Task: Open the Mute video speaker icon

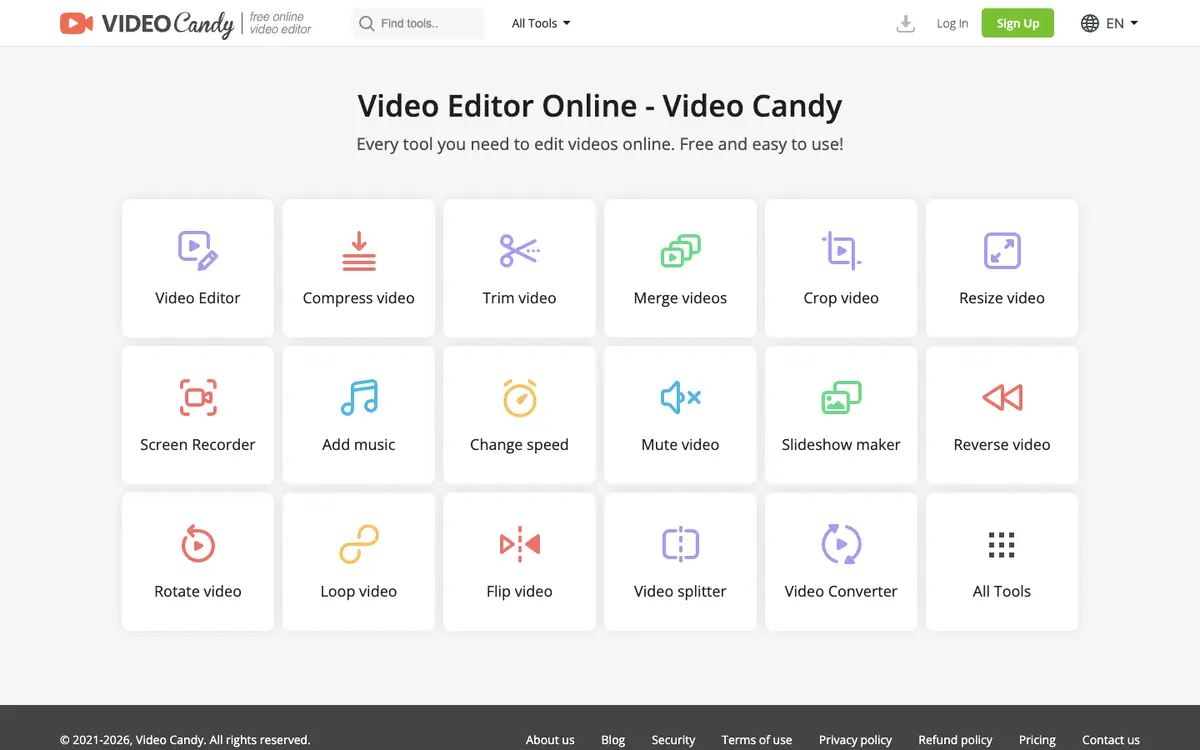Action: click(681, 397)
